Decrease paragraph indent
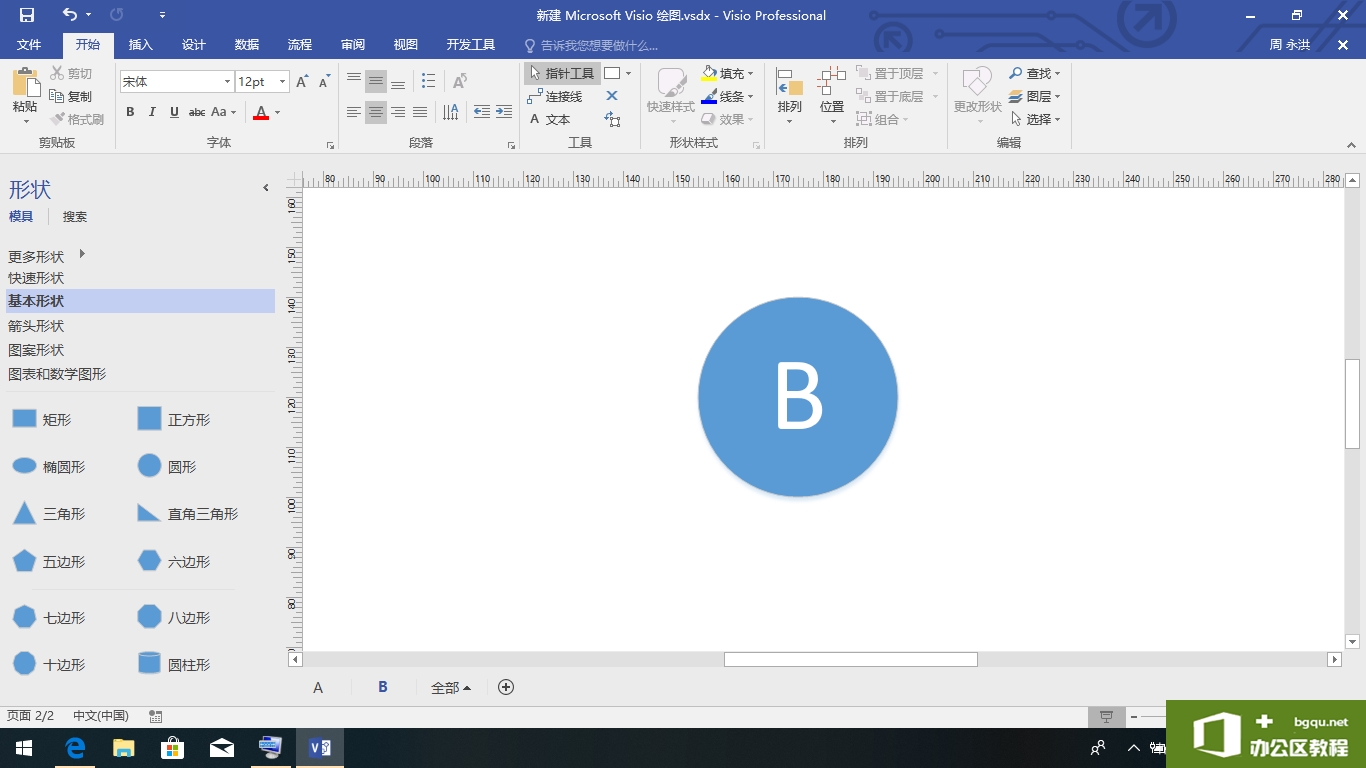Image resolution: width=1366 pixels, height=768 pixels. point(482,112)
